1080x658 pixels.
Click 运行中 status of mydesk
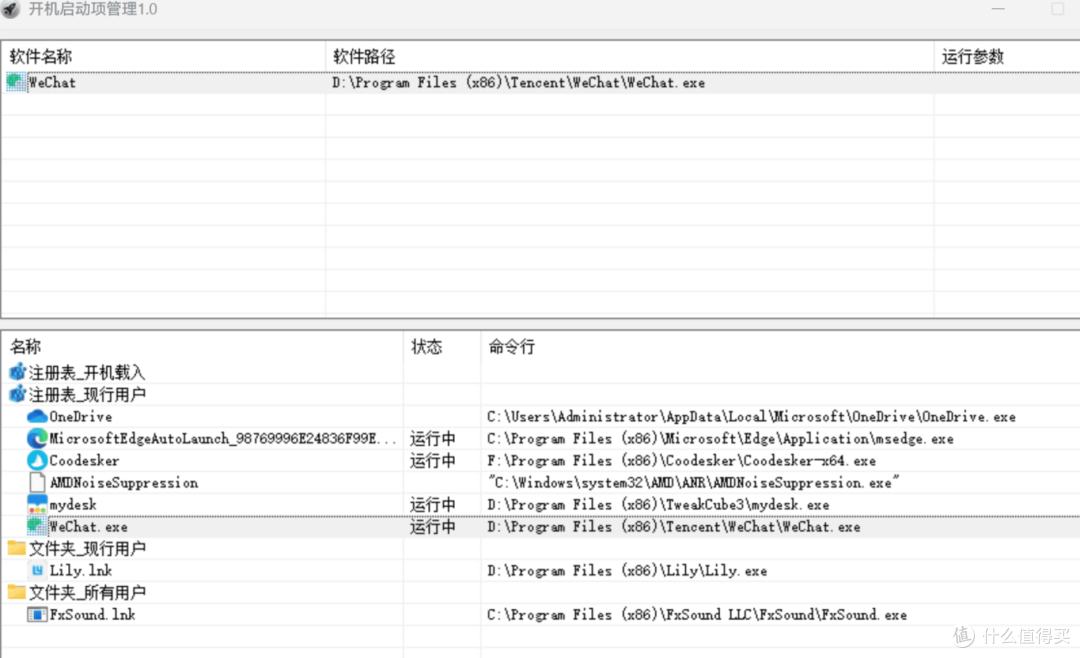(x=433, y=505)
